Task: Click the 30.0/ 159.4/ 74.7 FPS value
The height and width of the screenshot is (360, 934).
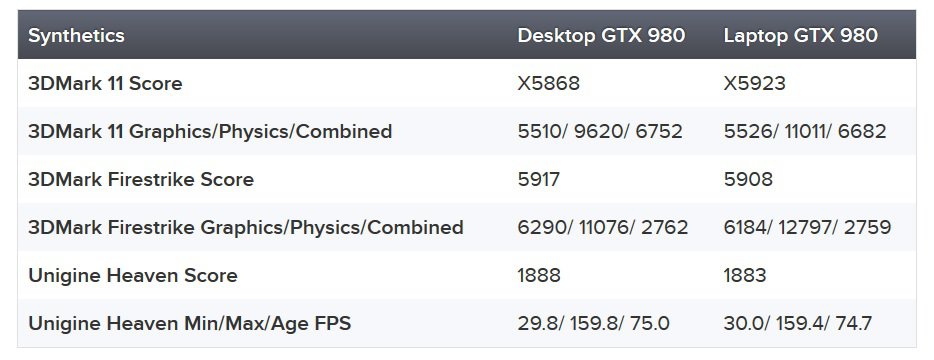Action: tap(798, 324)
